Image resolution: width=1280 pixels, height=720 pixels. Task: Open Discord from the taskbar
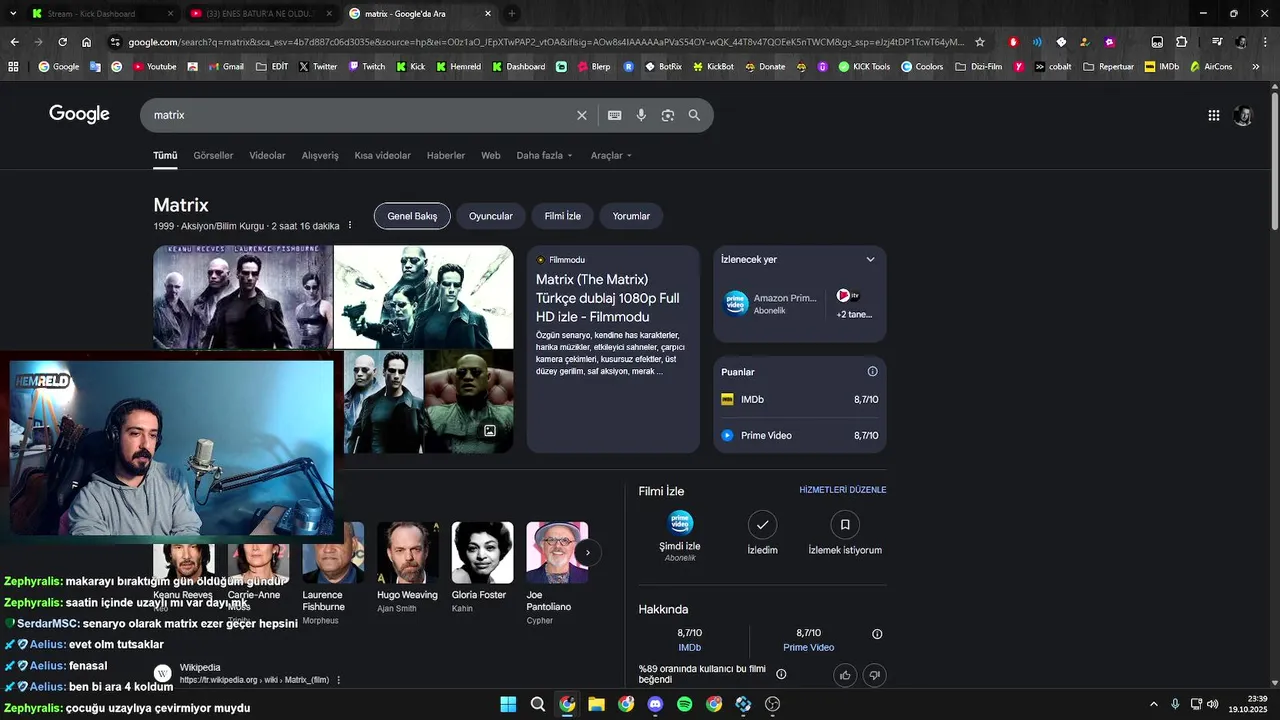[655, 704]
